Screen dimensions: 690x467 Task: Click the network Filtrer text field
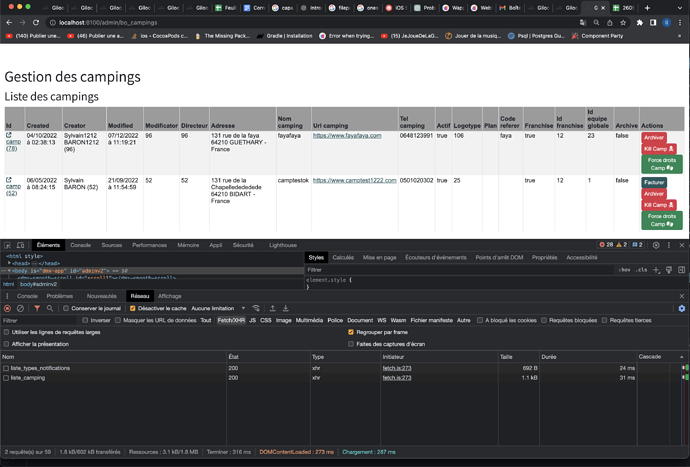(x=39, y=320)
